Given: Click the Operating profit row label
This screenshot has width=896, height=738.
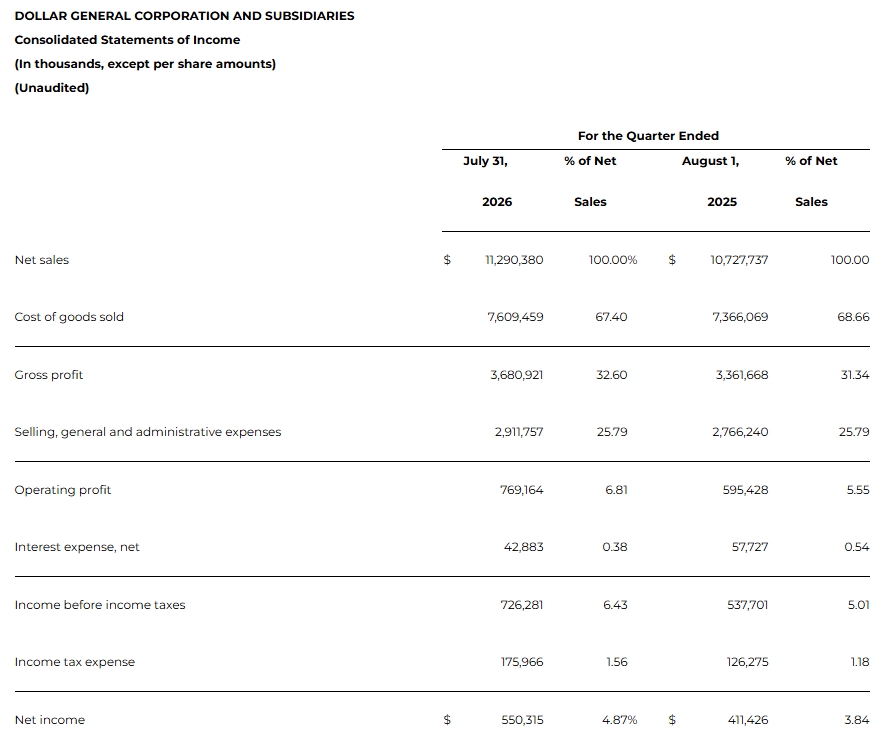Looking at the screenshot, I should point(63,490).
